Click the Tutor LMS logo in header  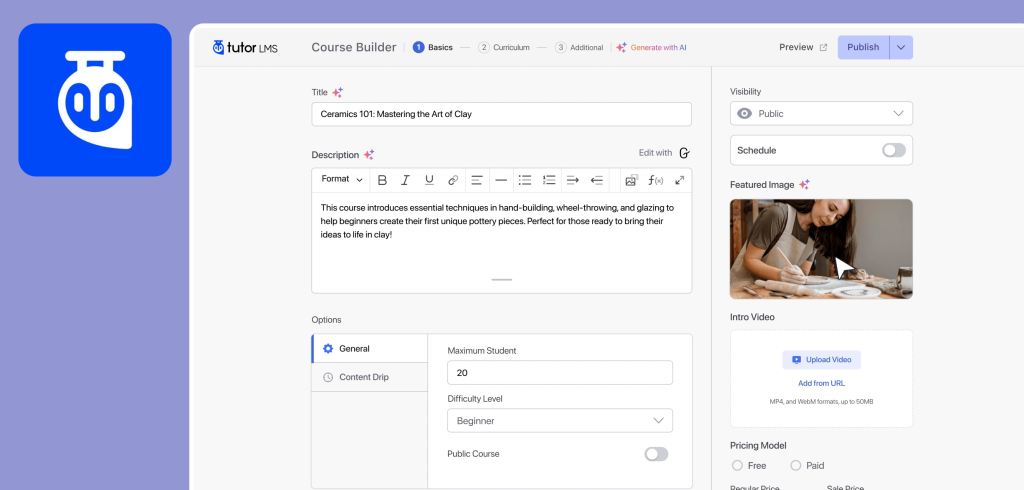(x=245, y=47)
